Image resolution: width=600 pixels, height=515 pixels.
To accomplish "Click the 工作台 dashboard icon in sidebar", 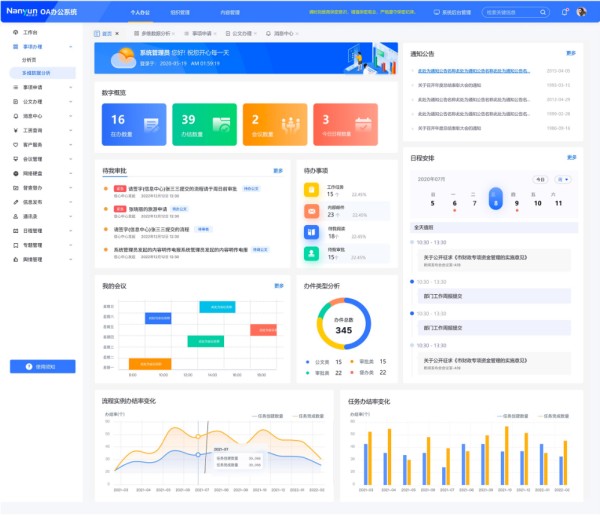I will (x=16, y=33).
